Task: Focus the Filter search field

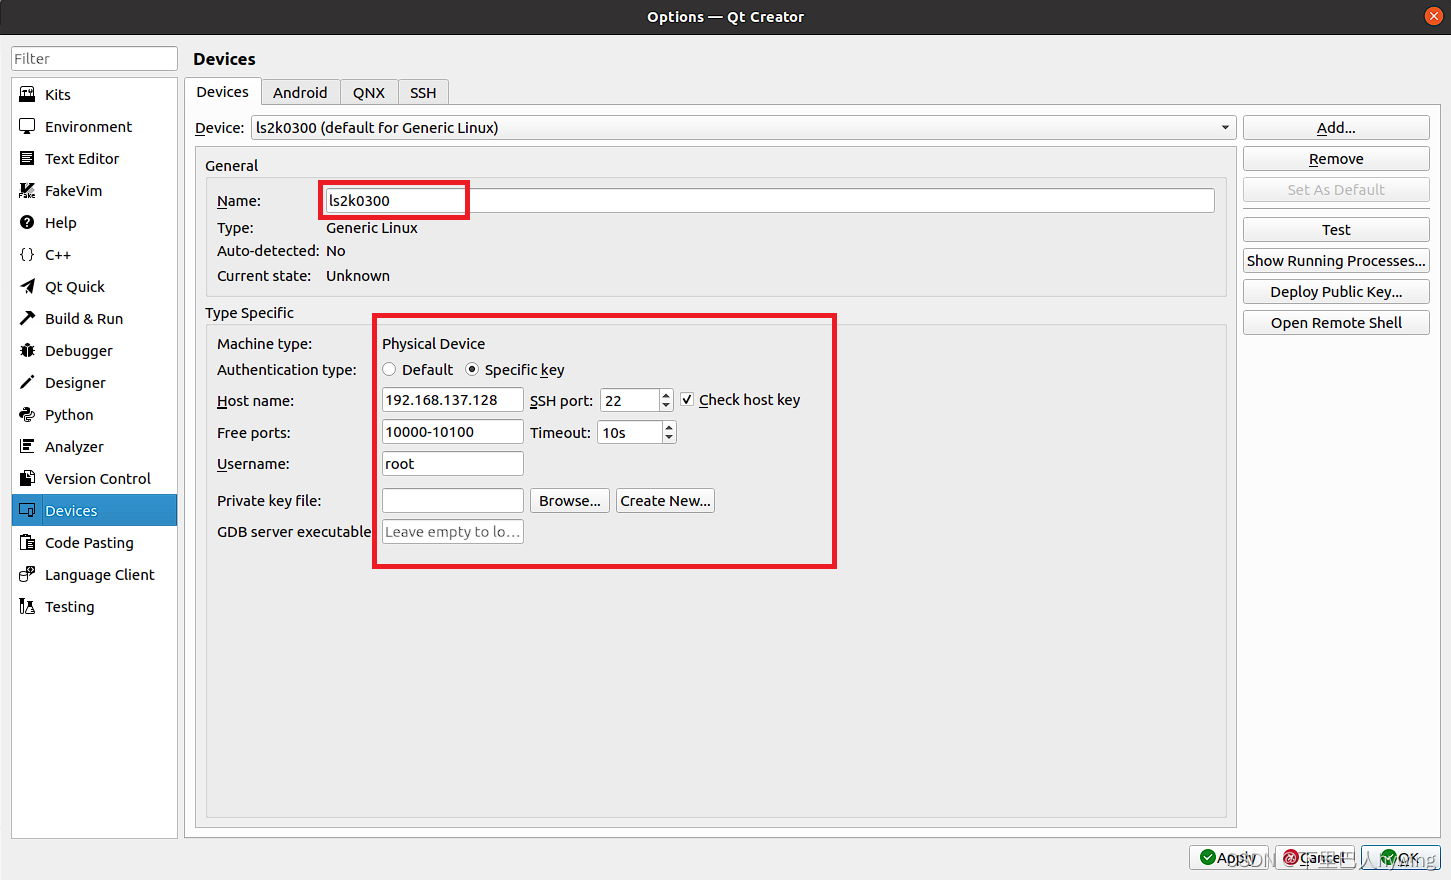Action: click(94, 59)
